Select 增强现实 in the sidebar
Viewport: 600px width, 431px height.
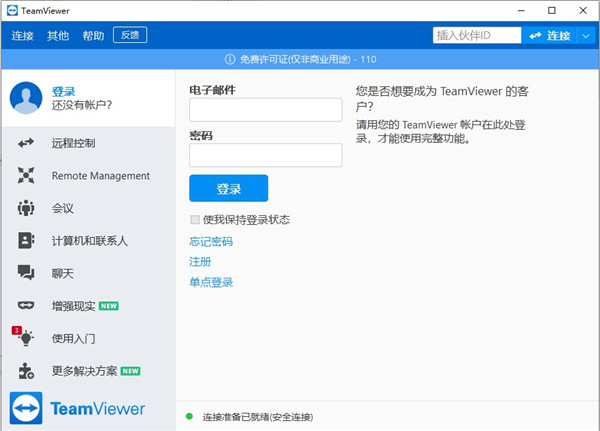[89, 306]
